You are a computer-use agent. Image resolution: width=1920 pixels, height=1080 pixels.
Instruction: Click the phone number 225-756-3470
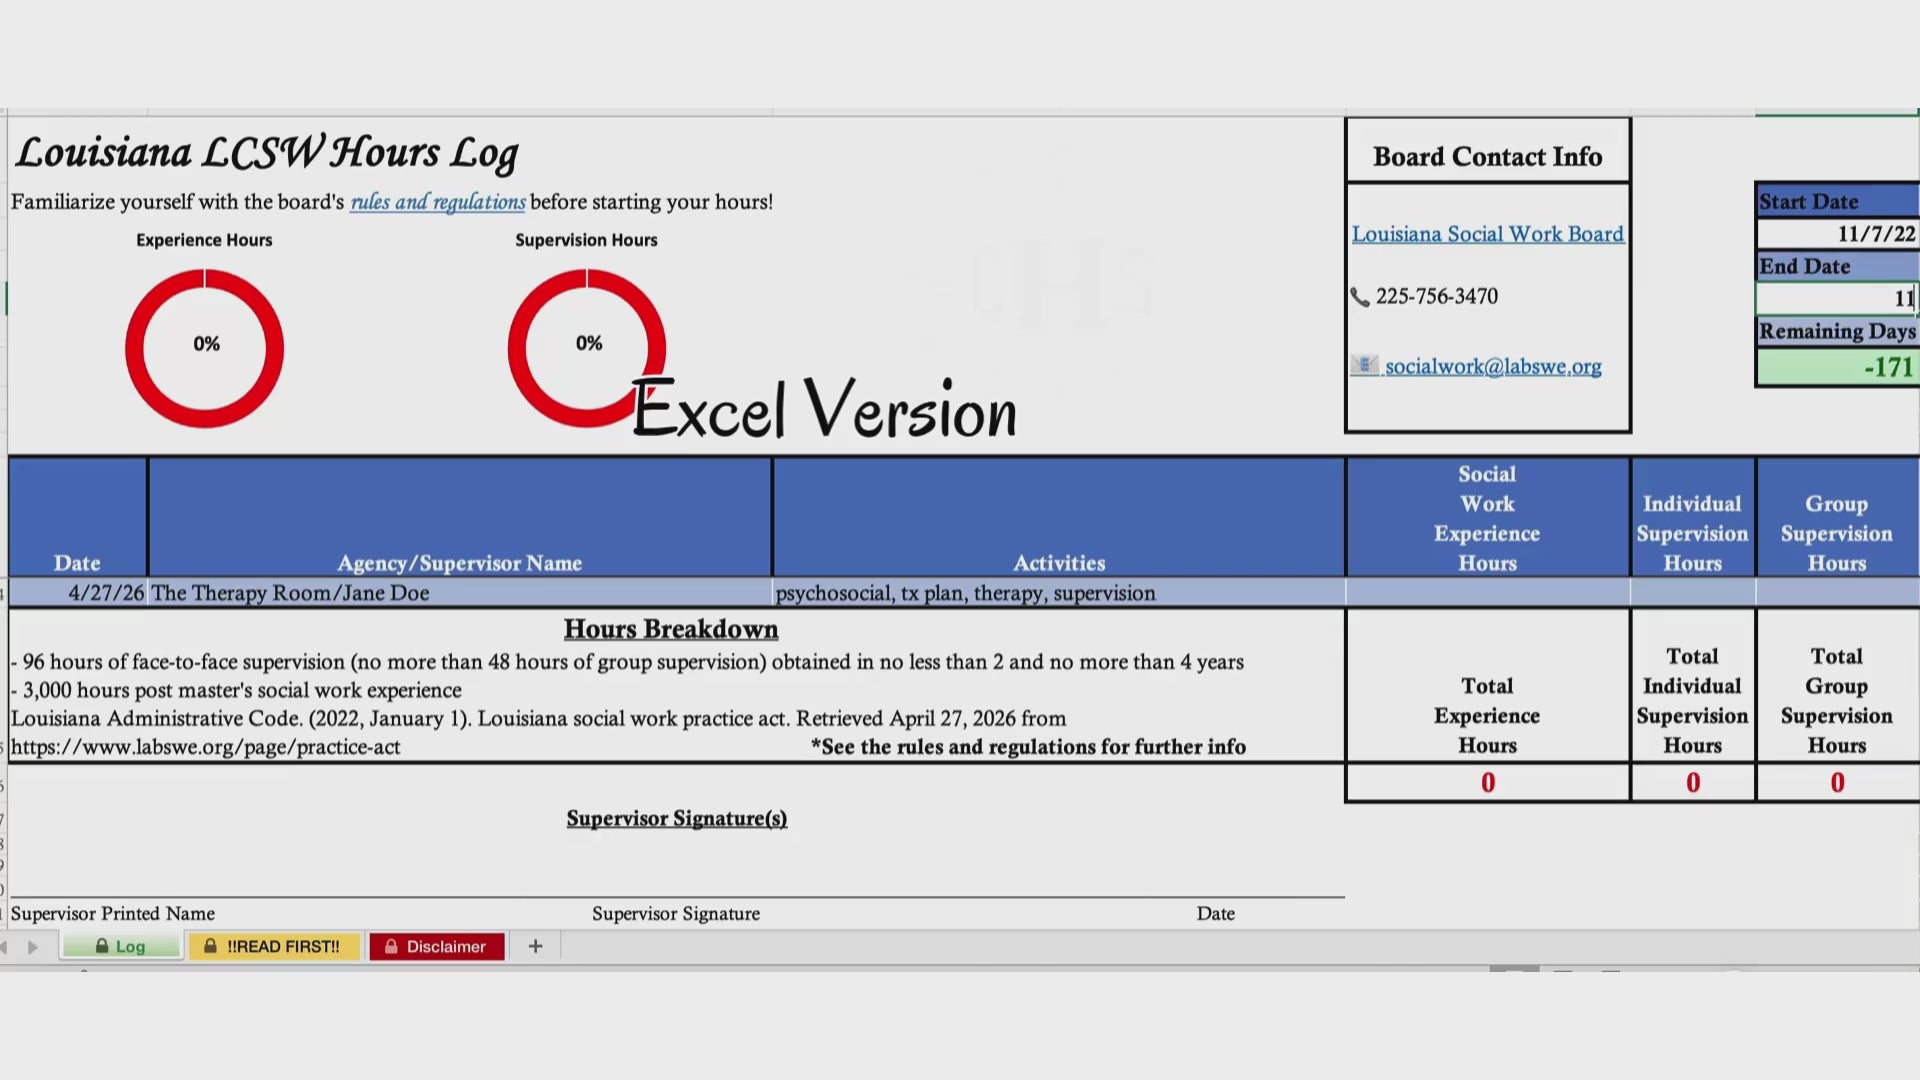pyautogui.click(x=1437, y=297)
